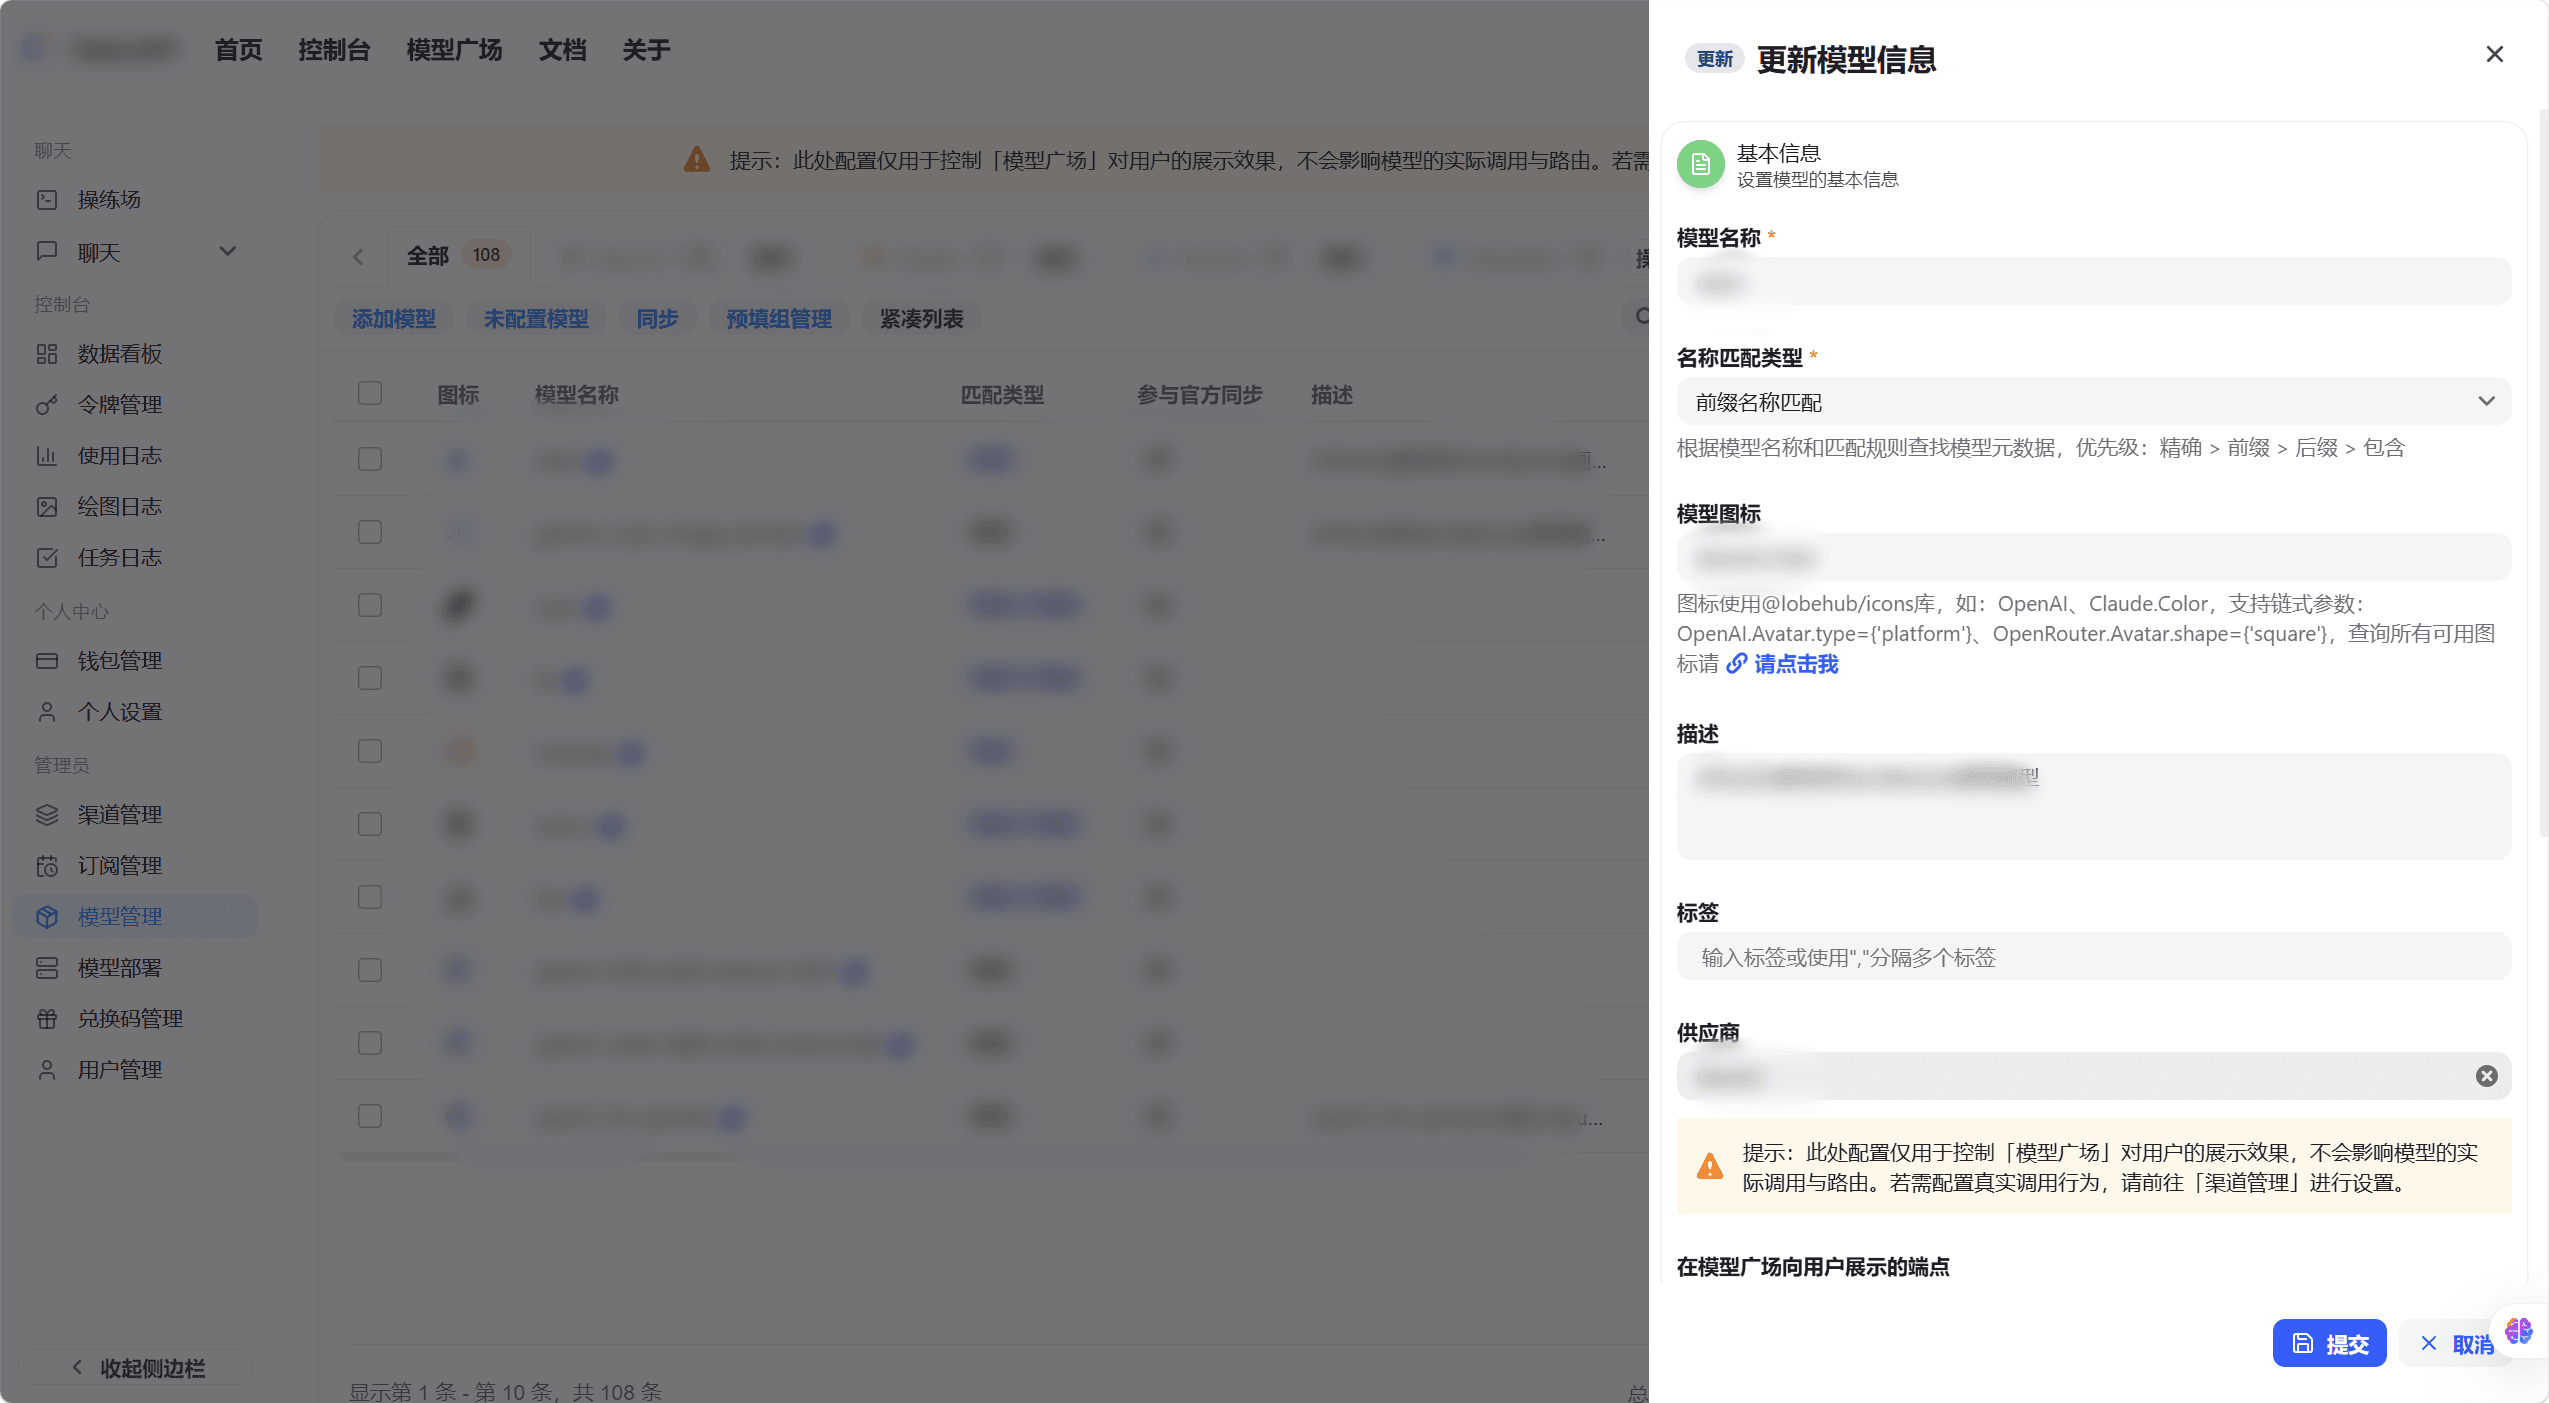Image resolution: width=2549 pixels, height=1403 pixels.
Task: Open 渠道管理 via its layers icon
Action: (48, 814)
